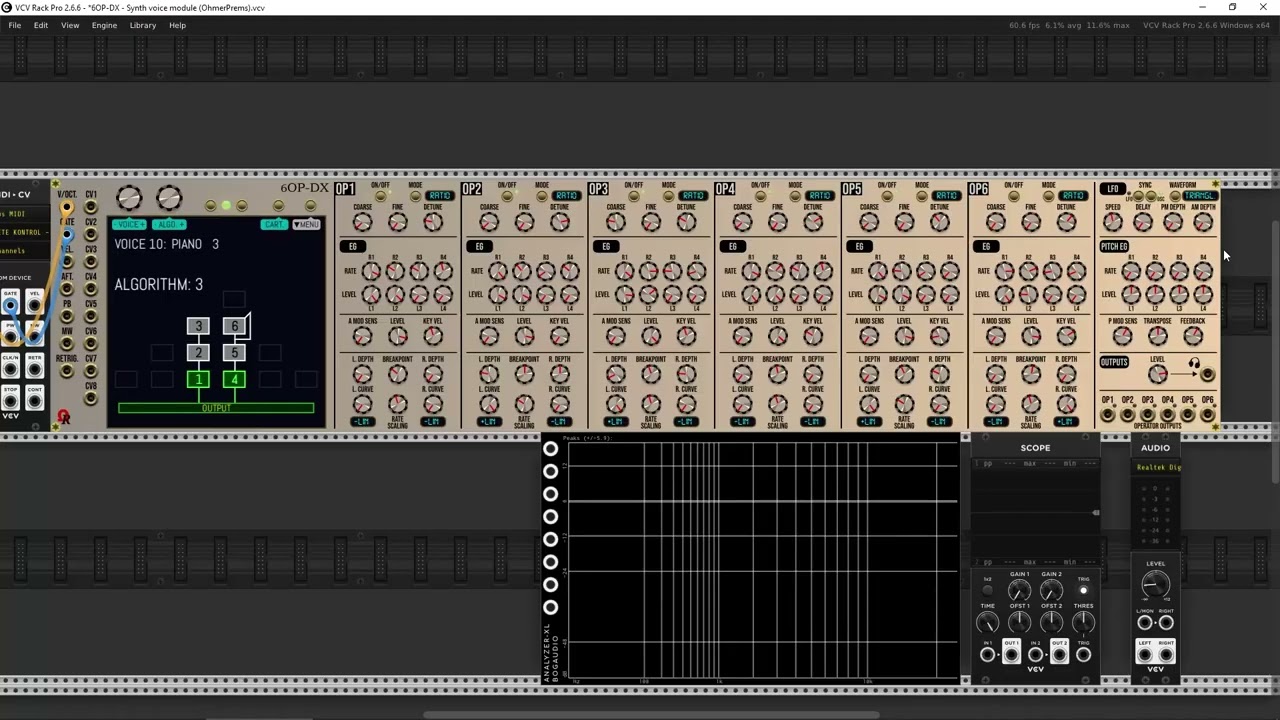
Task: Open the File menu
Action: point(15,25)
